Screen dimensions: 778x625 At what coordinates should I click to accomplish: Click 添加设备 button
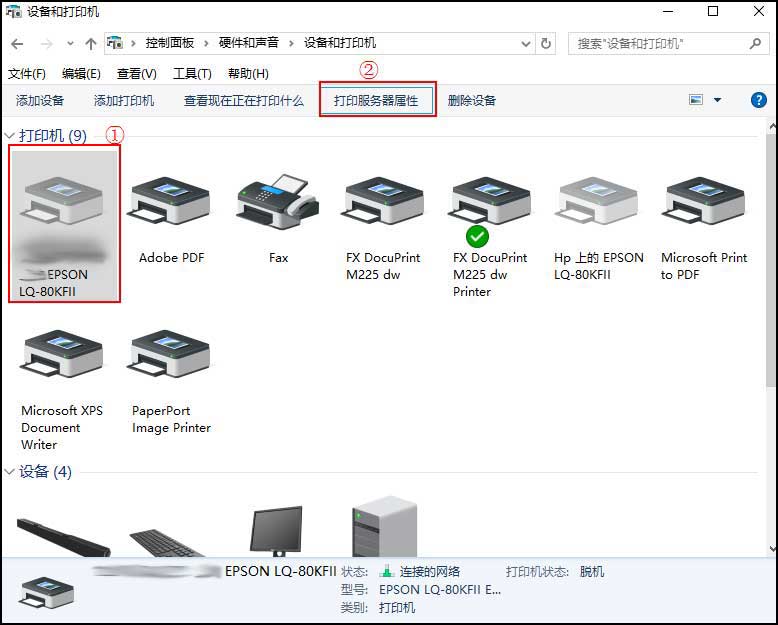[x=40, y=101]
